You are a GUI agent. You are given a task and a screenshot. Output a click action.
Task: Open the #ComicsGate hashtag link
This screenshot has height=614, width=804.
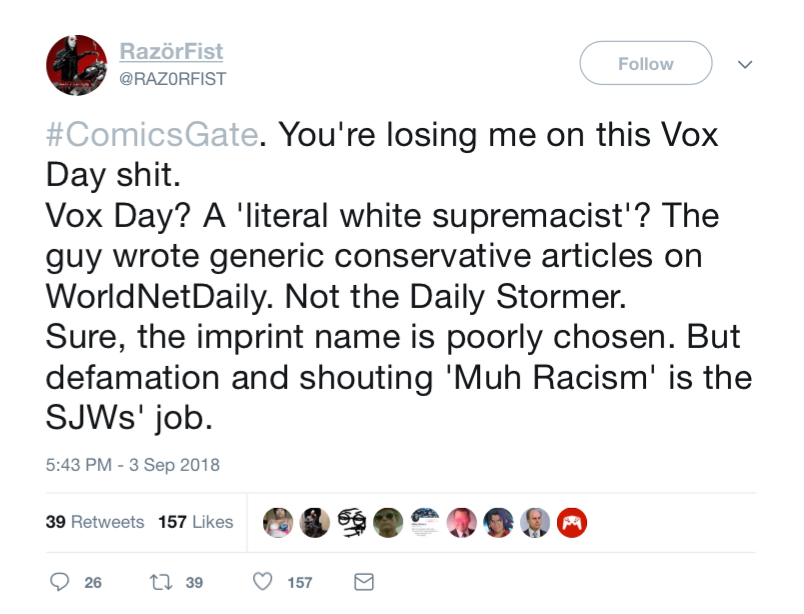pyautogui.click(x=152, y=134)
